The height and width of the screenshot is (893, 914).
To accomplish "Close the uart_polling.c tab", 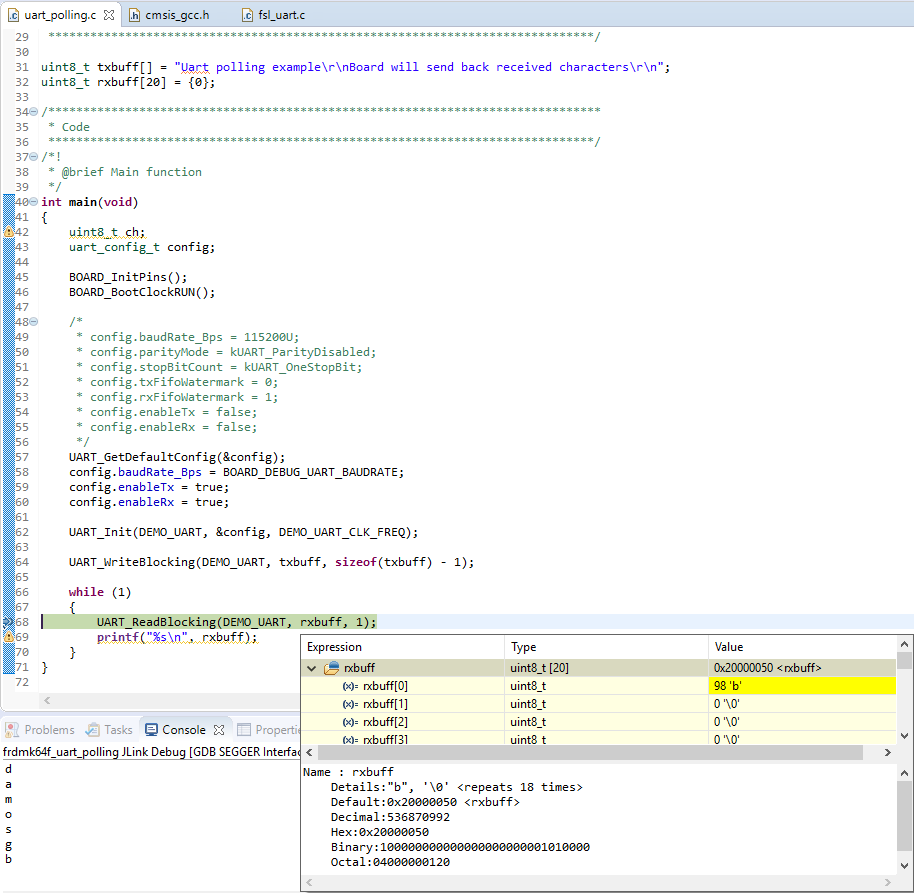I will tap(109, 15).
